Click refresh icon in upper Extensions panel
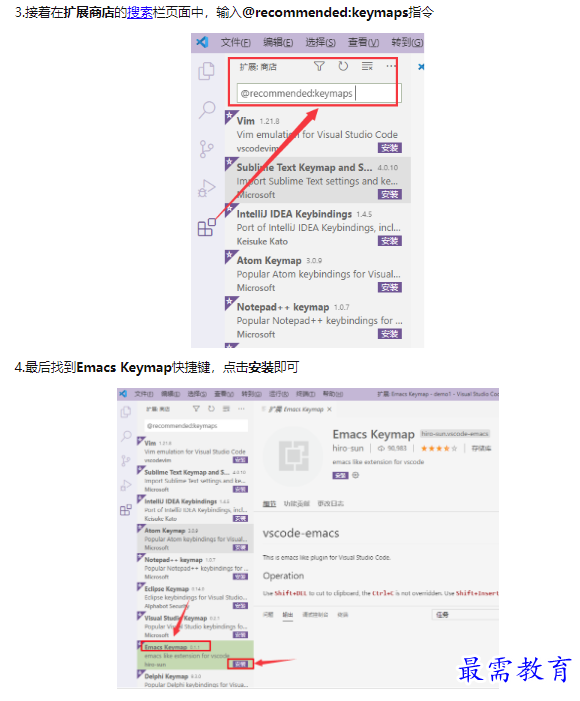 pyautogui.click(x=343, y=66)
